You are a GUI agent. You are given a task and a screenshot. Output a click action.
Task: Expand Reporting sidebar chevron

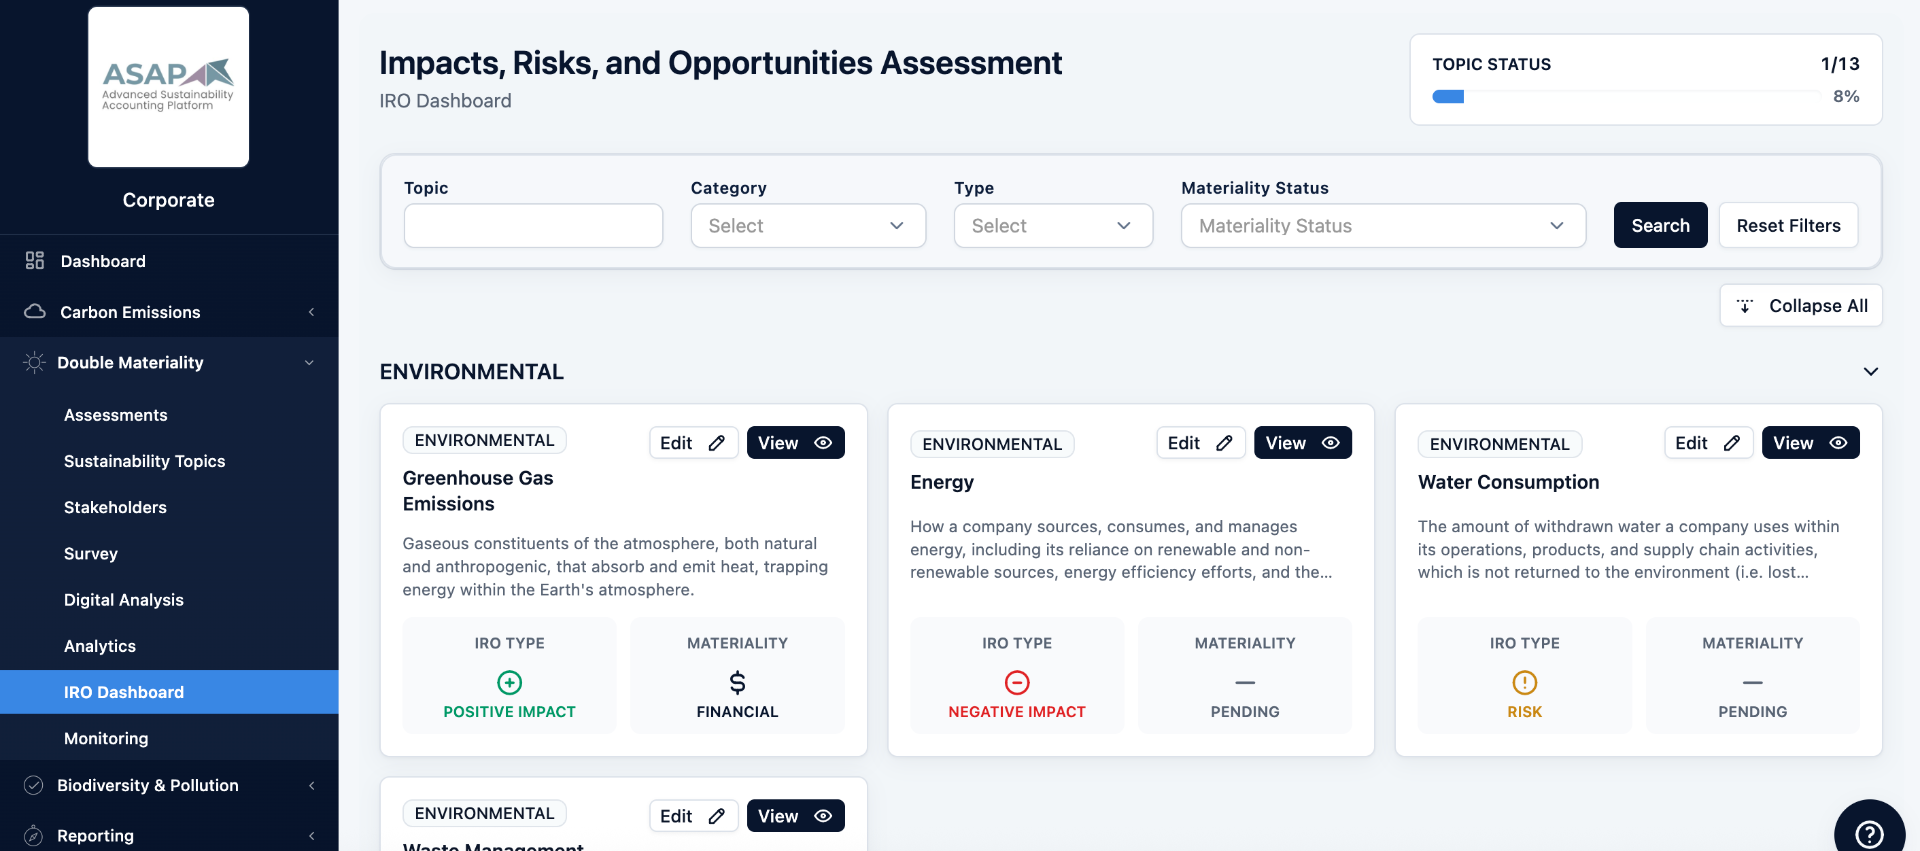tap(311, 836)
